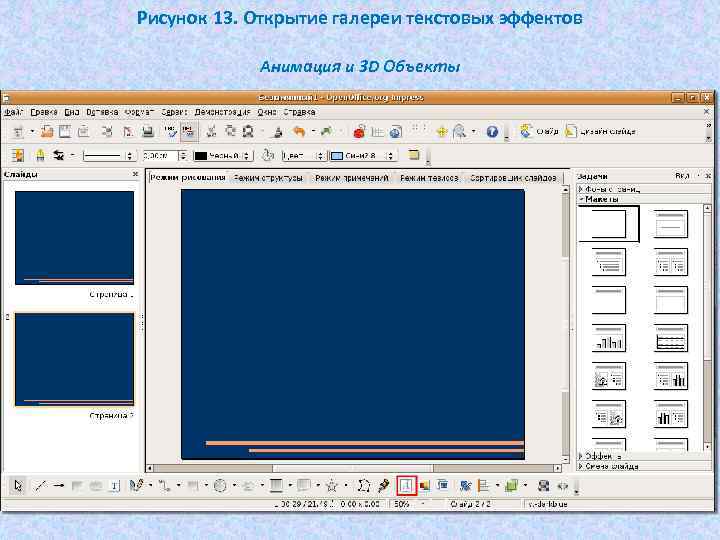The image size is (720, 540).
Task: Export directly as PDF
Action: point(128,132)
